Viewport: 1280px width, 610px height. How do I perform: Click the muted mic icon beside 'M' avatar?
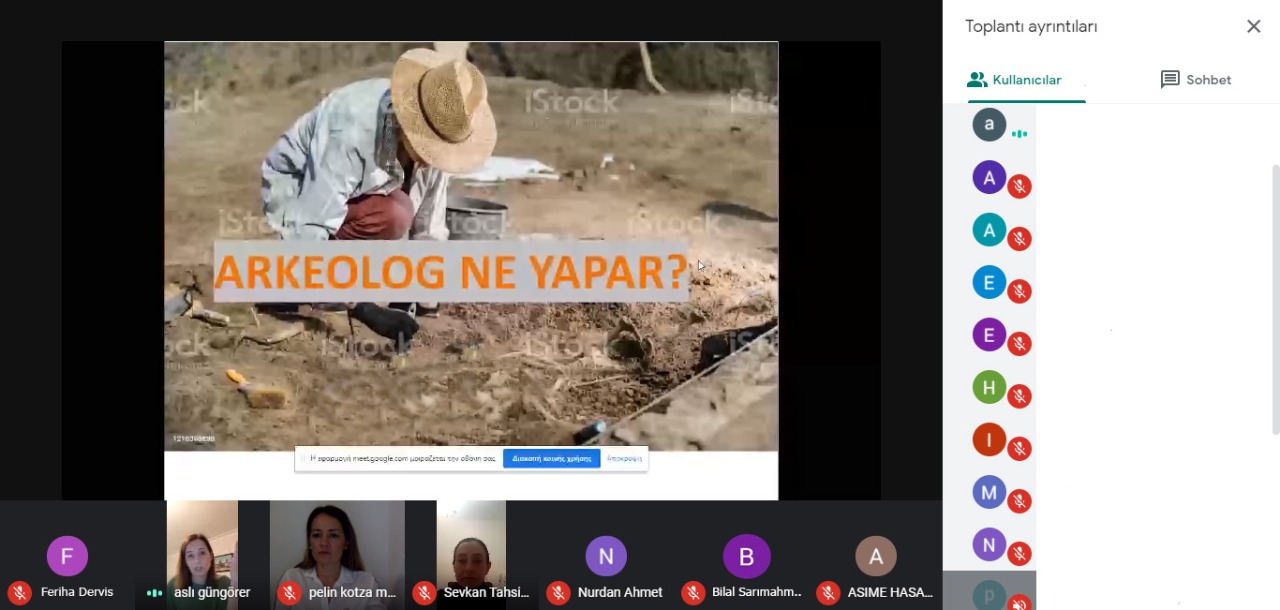pos(1019,500)
